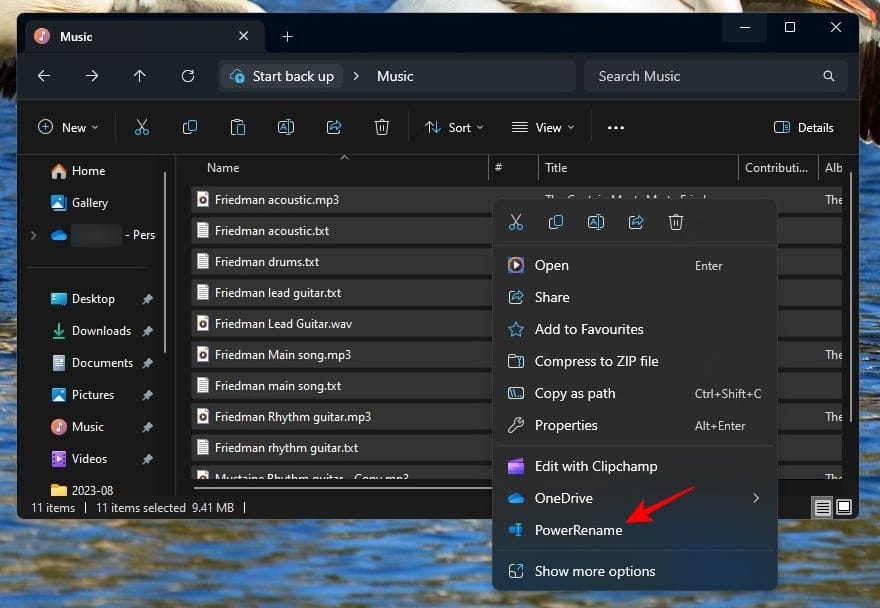The image size is (880, 608).
Task: Click the Refresh icon in the navigation bar
Action: point(188,76)
